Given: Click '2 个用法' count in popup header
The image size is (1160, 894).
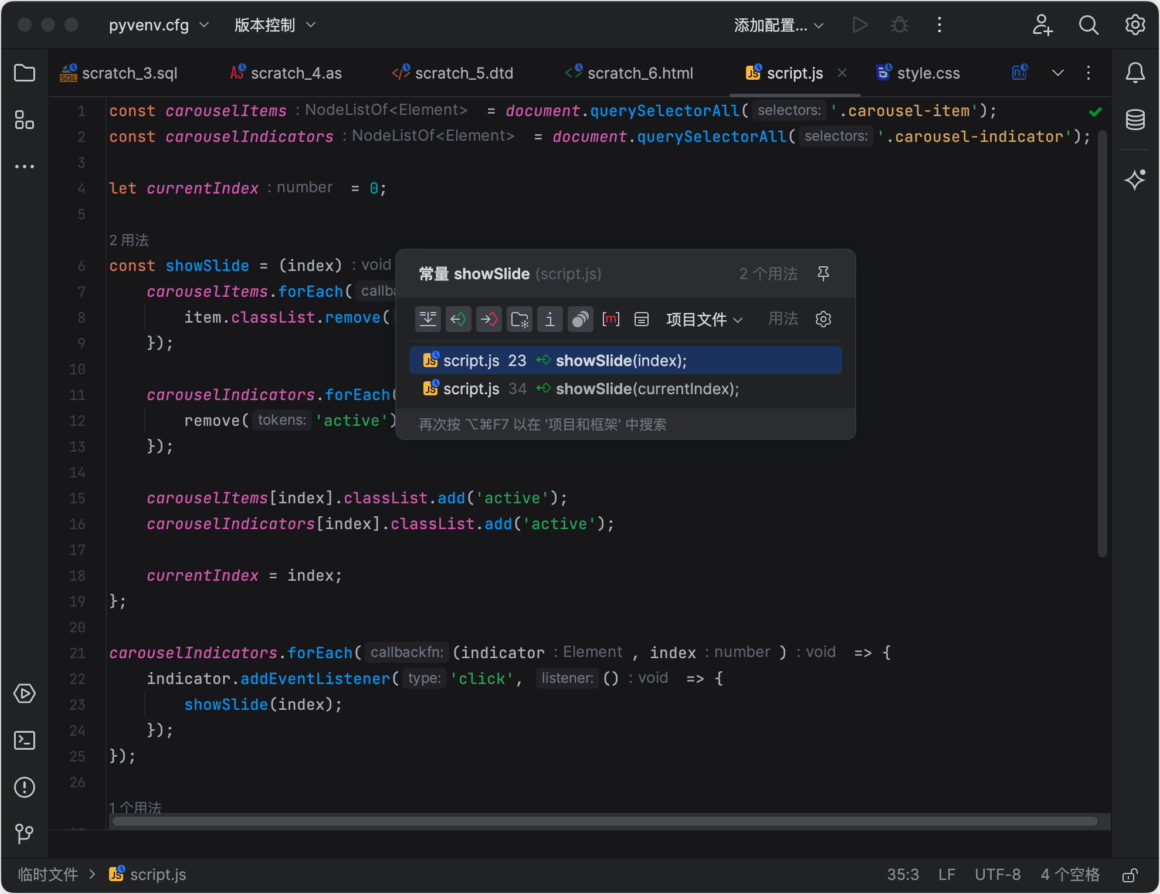Looking at the screenshot, I should 768,274.
